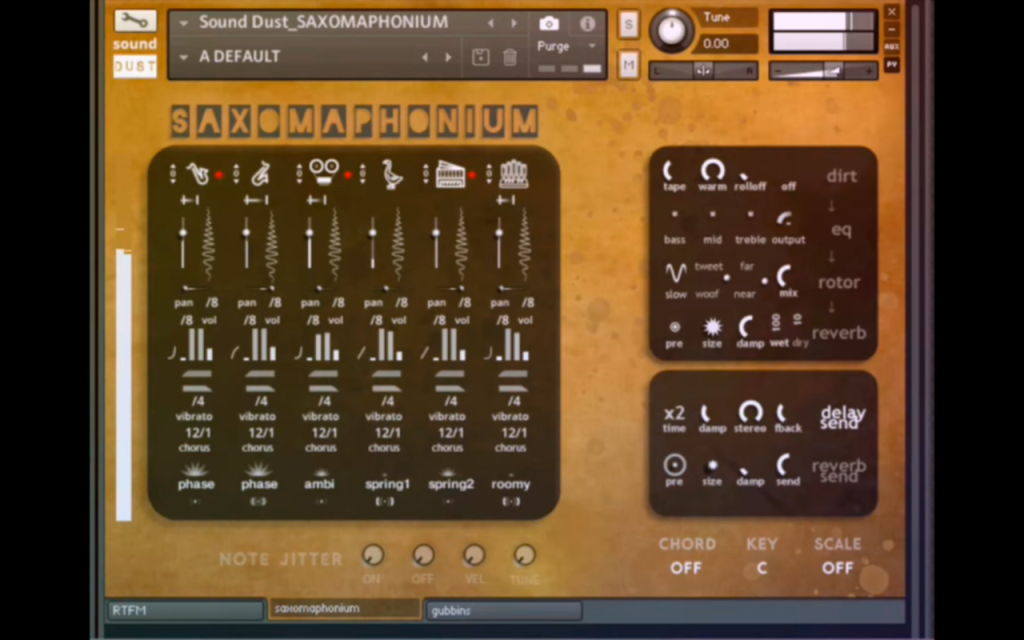Adjust the first channel volume fader

point(184,233)
